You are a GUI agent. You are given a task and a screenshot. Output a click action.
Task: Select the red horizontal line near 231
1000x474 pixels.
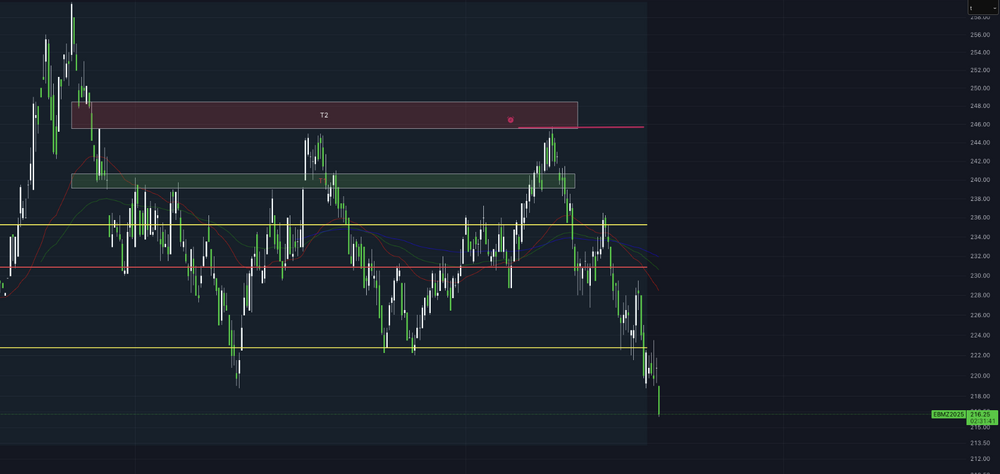(x=323, y=267)
